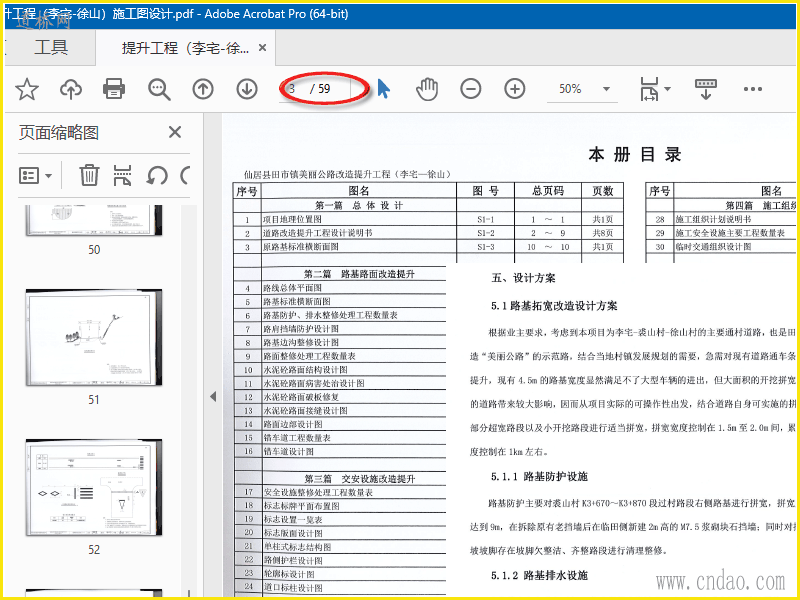The height and width of the screenshot is (600, 800).
Task: Open the find text magnifier icon
Action: coord(159,89)
